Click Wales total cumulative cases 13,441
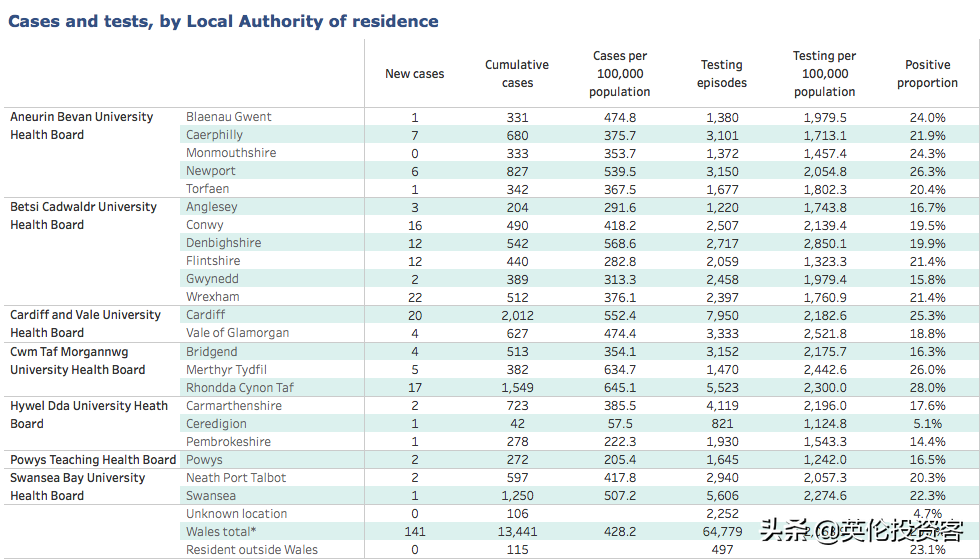 518,532
